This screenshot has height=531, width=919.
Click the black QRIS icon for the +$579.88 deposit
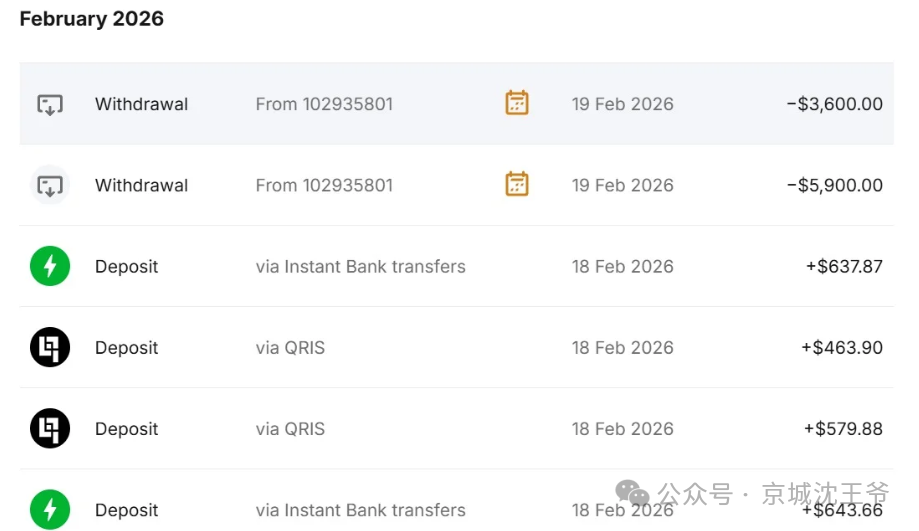tap(50, 429)
